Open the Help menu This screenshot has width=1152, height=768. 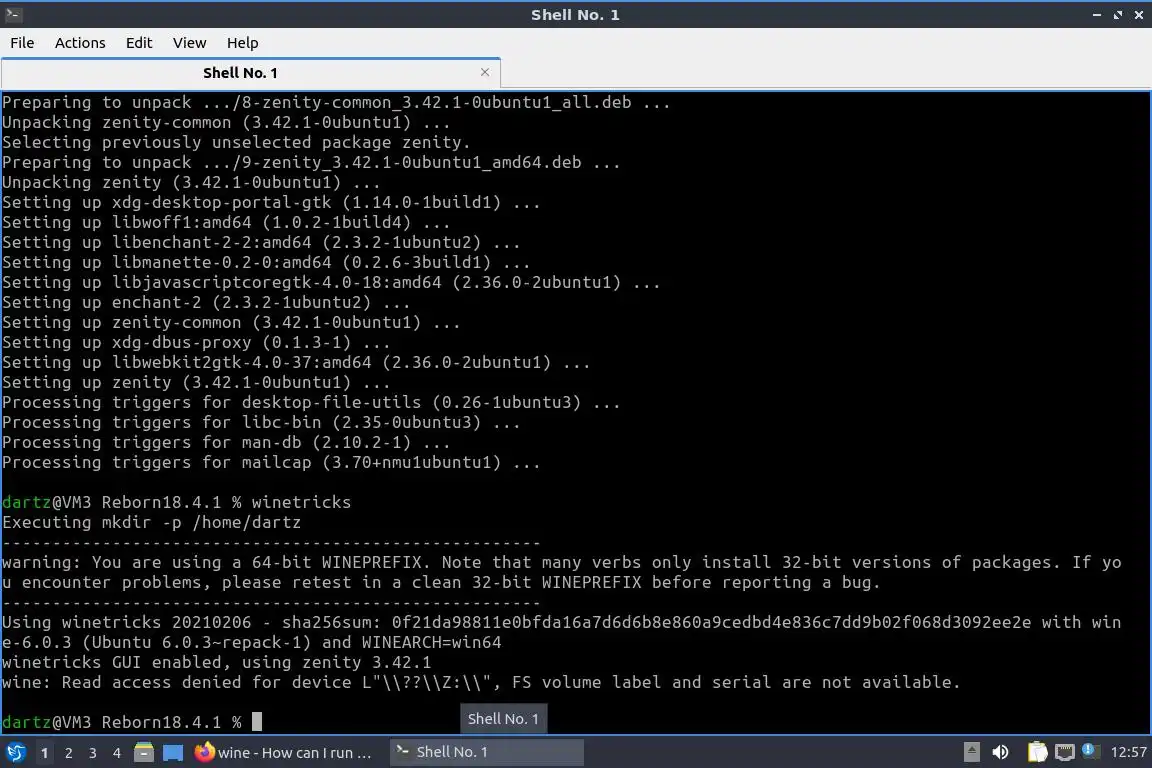click(242, 43)
